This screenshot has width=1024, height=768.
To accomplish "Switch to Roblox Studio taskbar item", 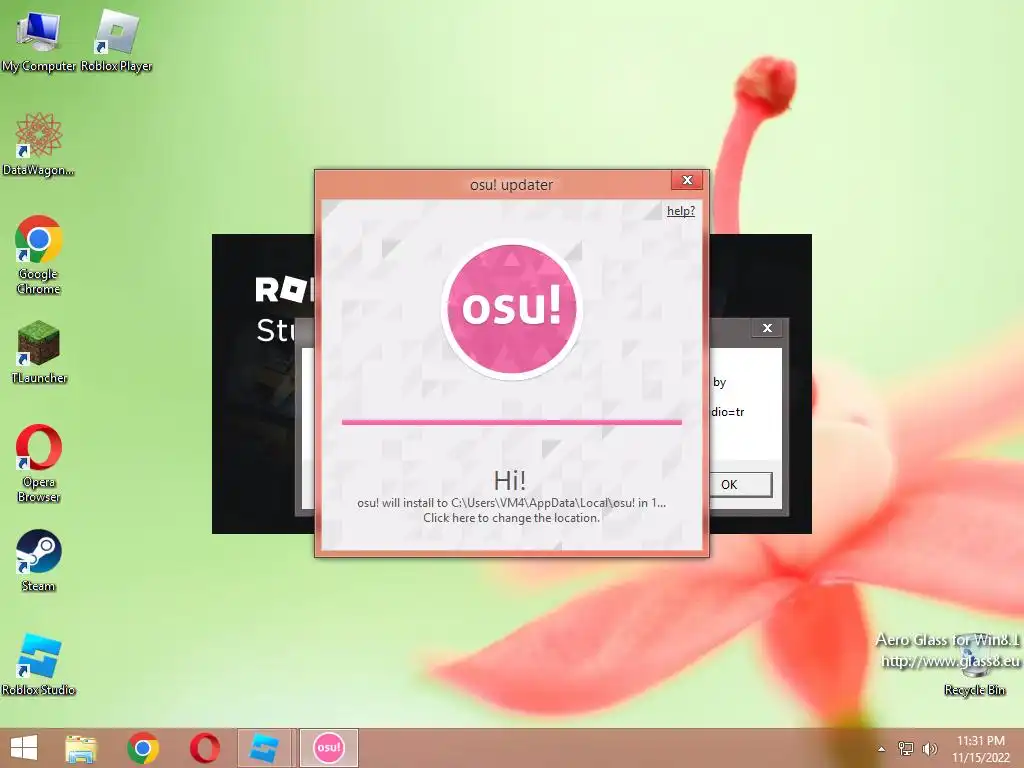I will pyautogui.click(x=266, y=748).
